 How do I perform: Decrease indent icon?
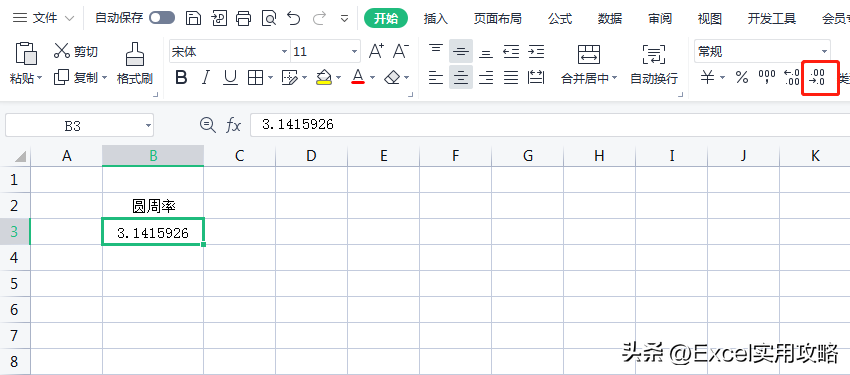[x=511, y=51]
